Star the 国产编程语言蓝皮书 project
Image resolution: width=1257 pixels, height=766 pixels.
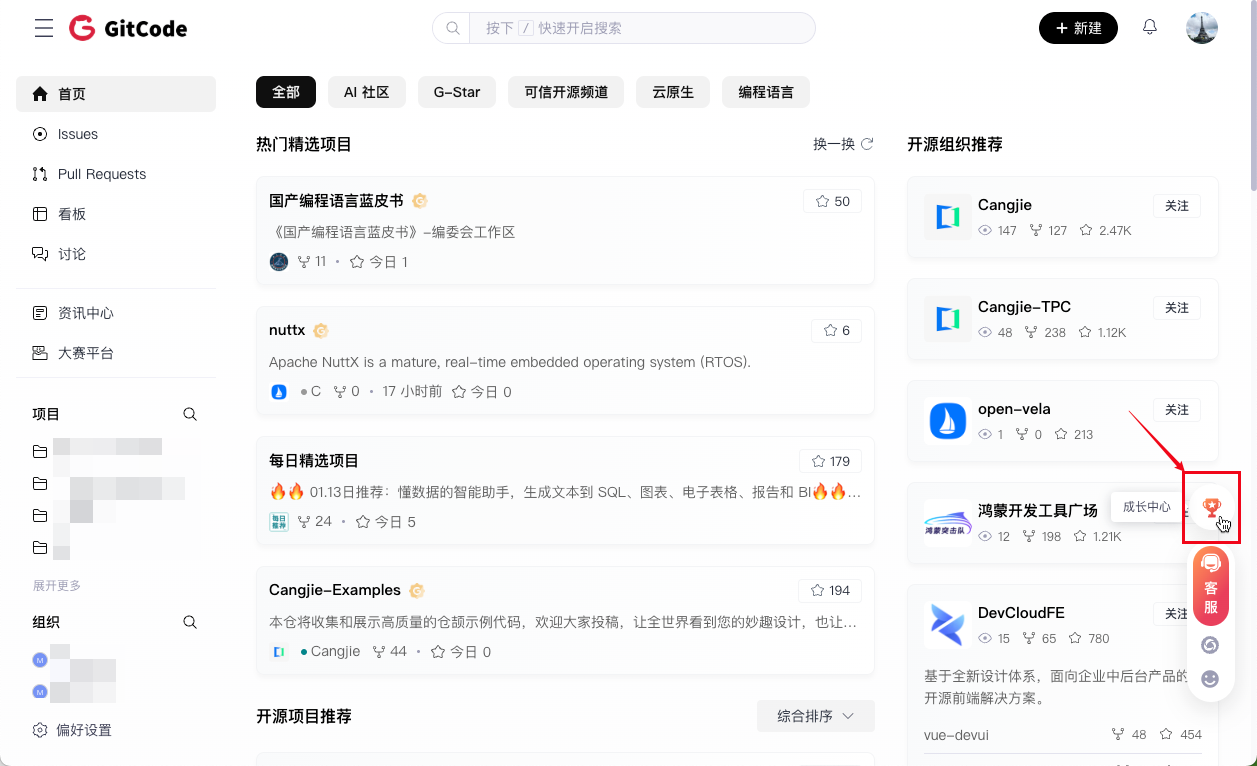832,201
